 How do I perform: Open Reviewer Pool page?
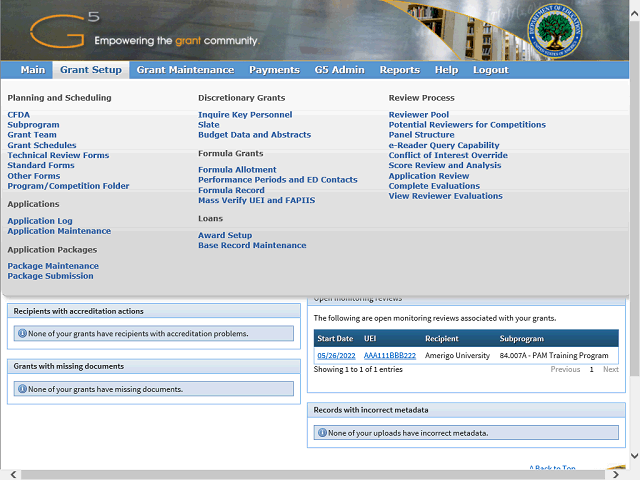419,115
